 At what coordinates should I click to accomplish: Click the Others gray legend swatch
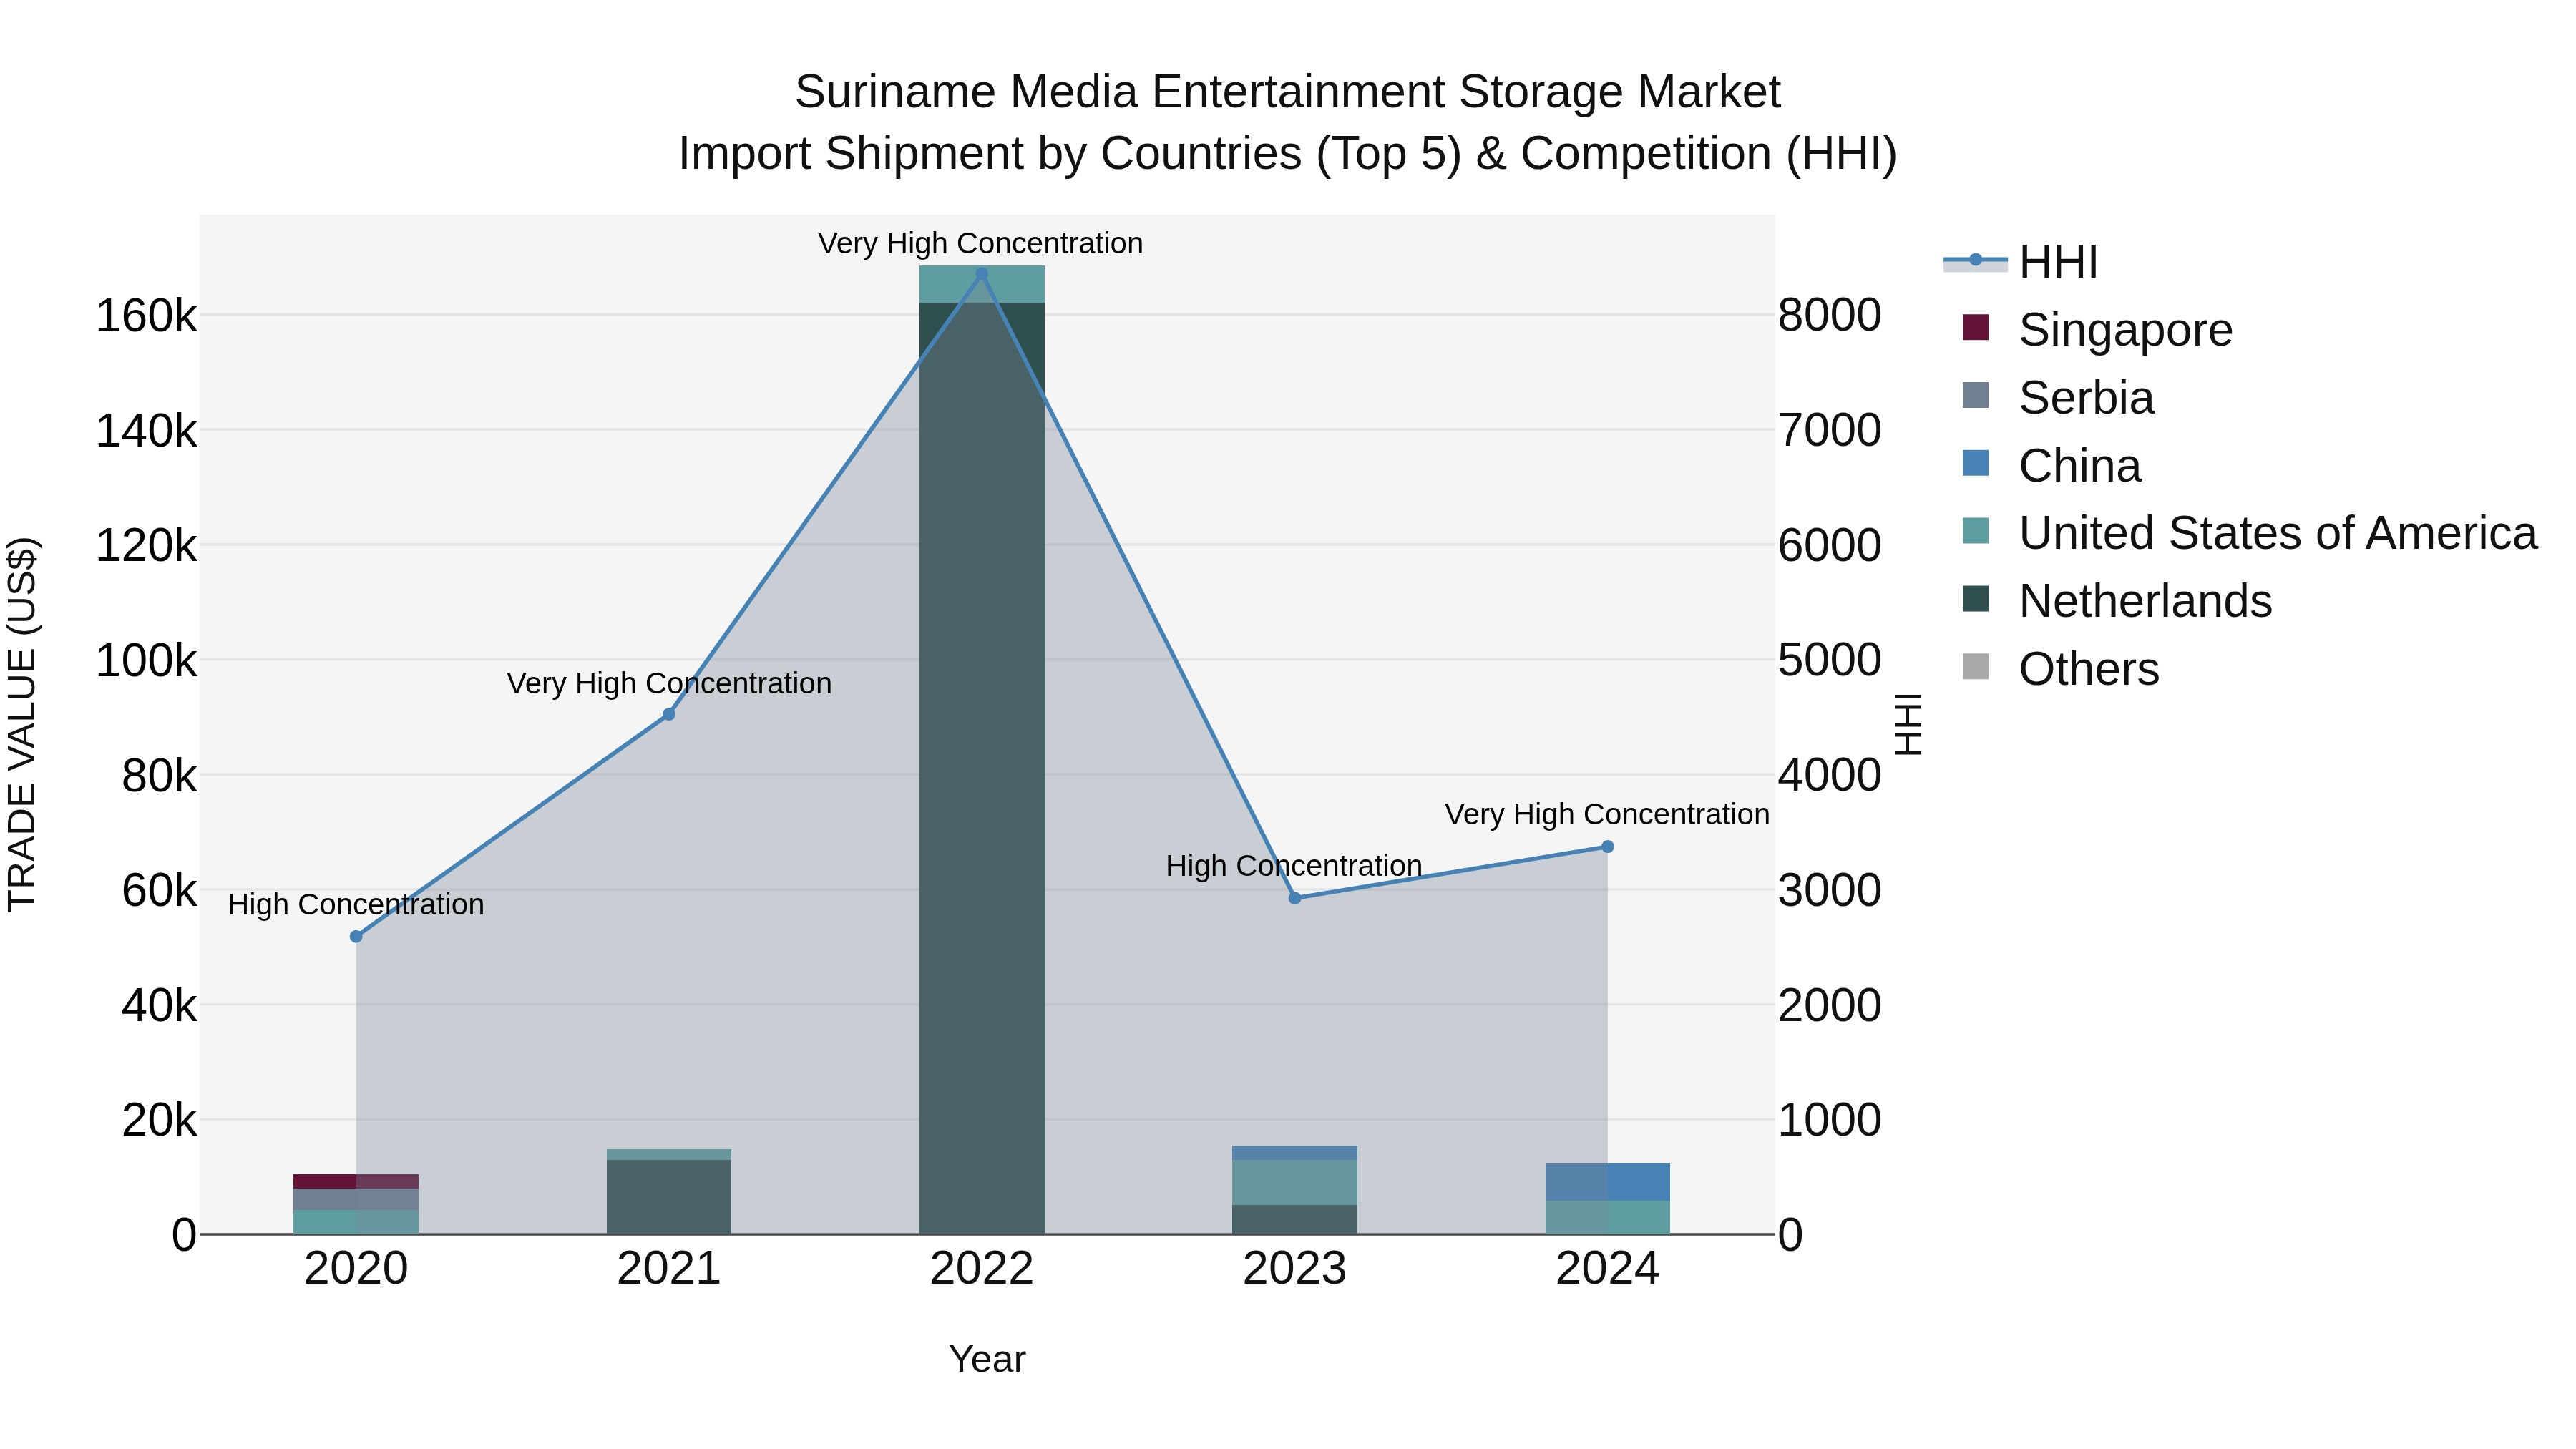click(1976, 666)
